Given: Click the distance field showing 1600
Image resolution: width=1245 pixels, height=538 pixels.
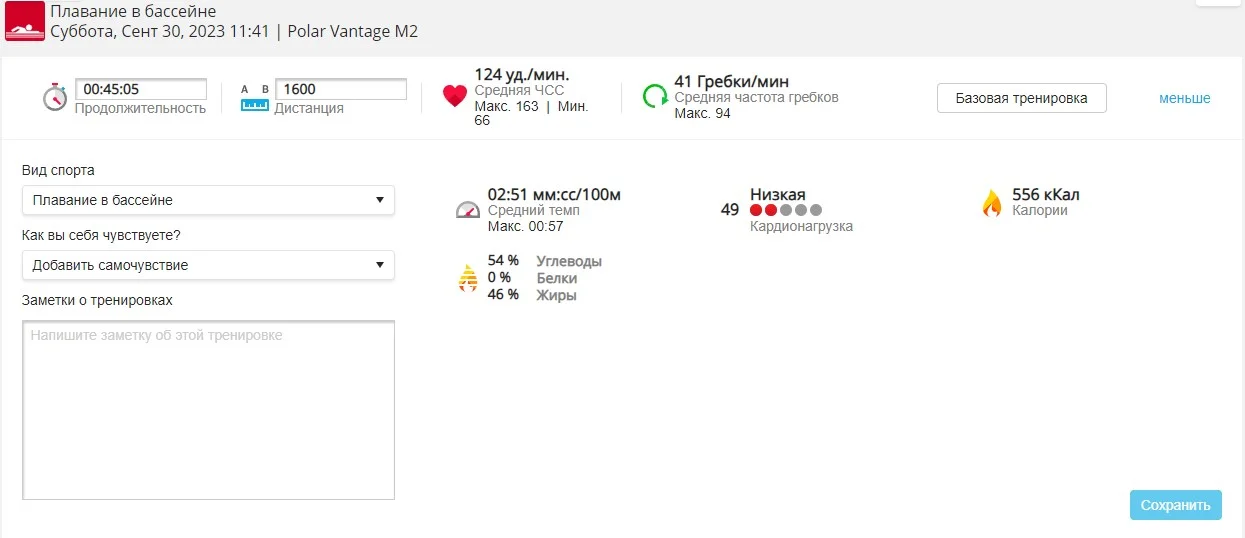Looking at the screenshot, I should [341, 89].
